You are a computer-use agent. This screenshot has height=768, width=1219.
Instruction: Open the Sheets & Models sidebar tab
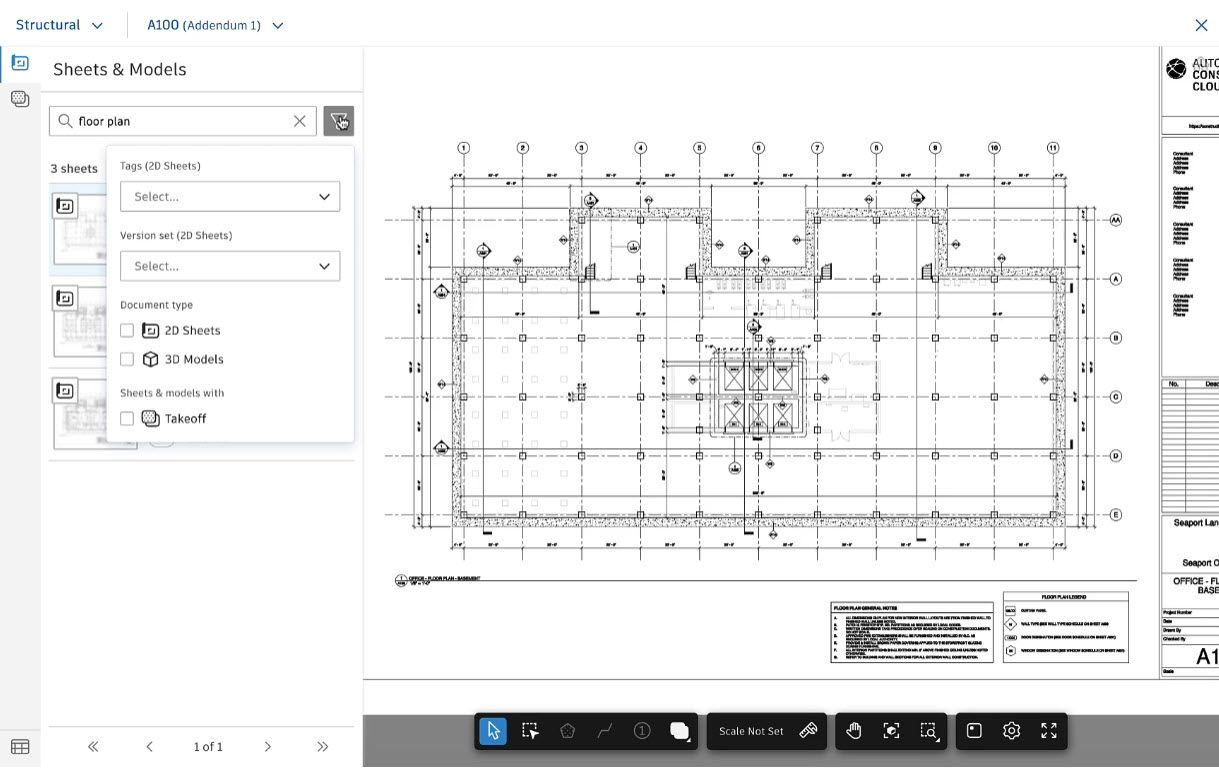coord(20,63)
